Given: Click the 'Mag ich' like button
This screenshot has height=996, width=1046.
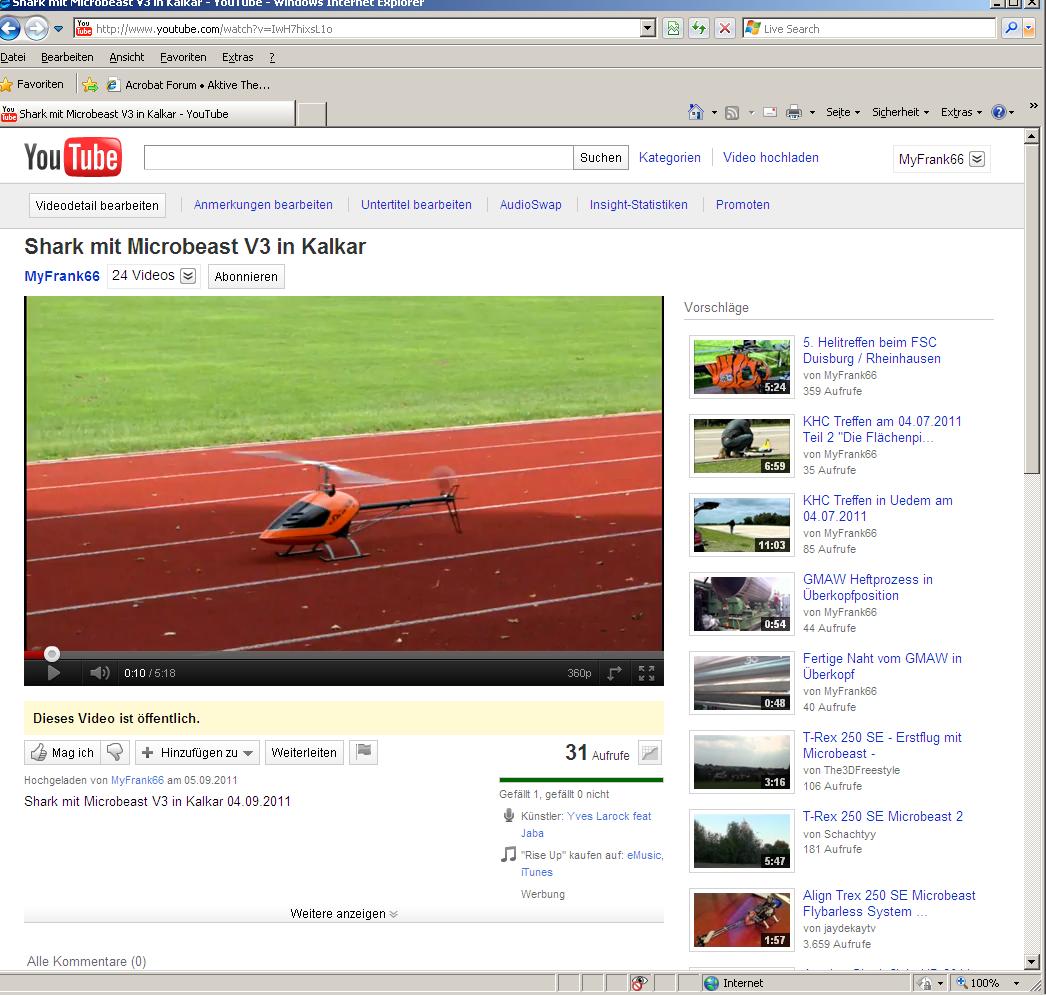Looking at the screenshot, I should point(62,752).
